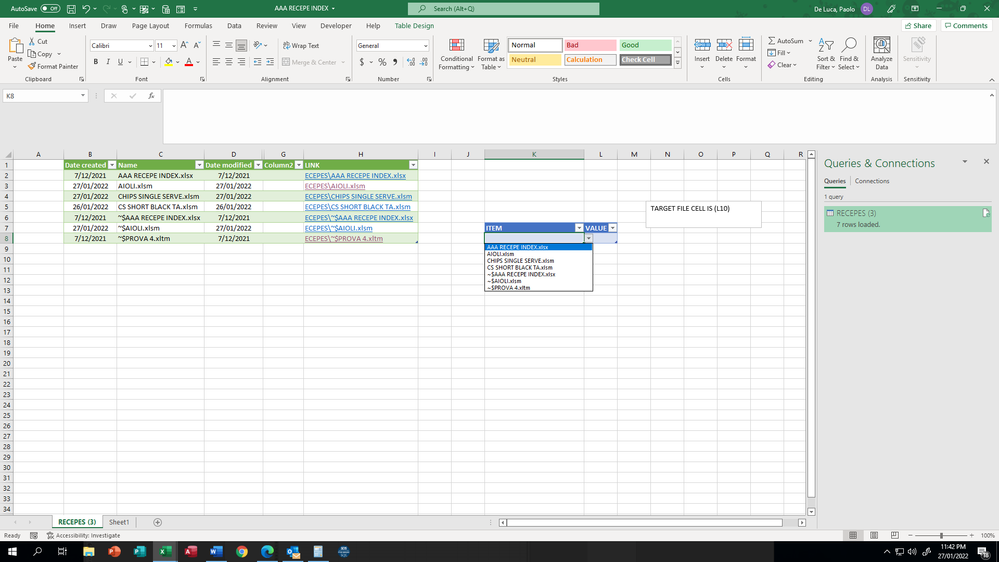This screenshot has height=562, width=999.
Task: Click the Insert Function fx button
Action: click(x=151, y=96)
